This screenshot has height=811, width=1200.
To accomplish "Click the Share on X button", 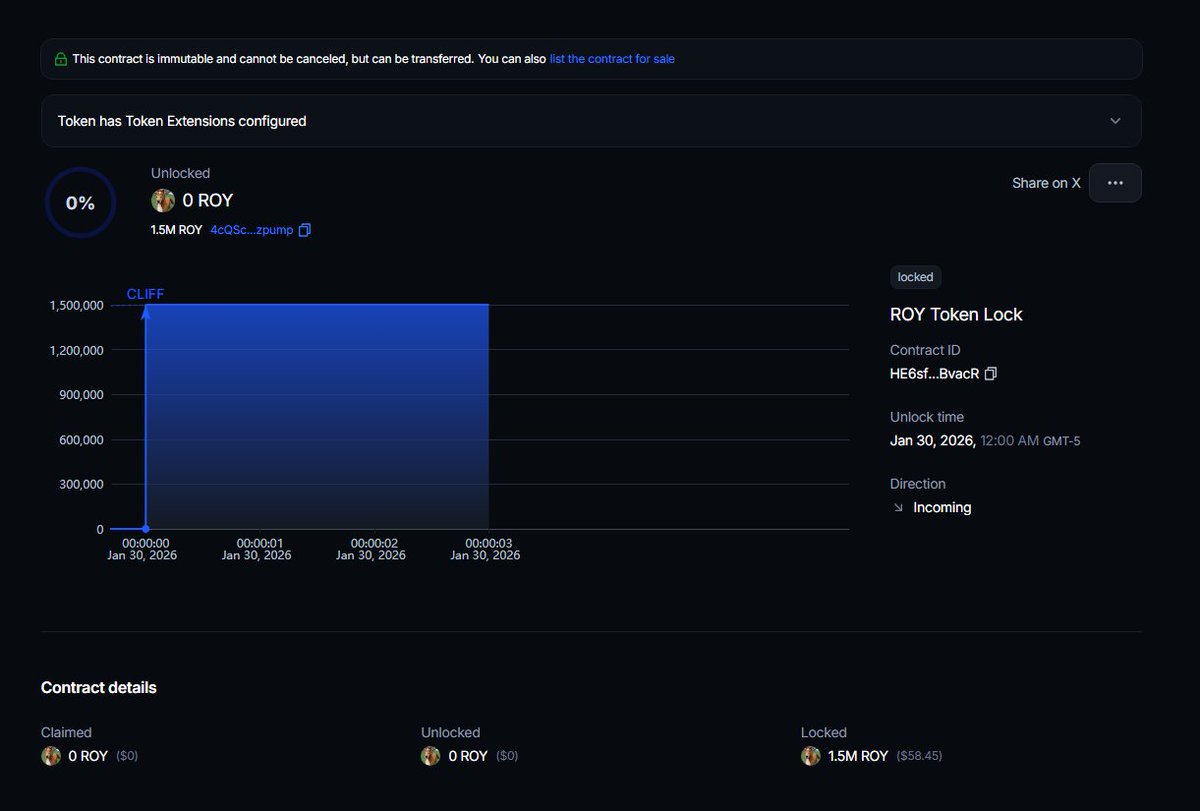I will tap(1046, 183).
